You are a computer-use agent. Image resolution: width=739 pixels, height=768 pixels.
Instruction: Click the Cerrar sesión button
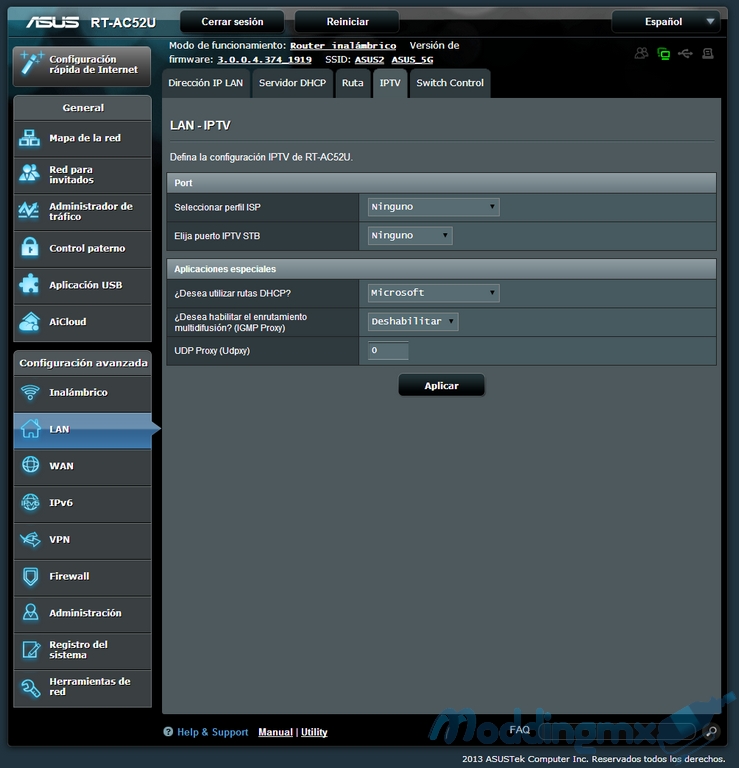click(232, 22)
